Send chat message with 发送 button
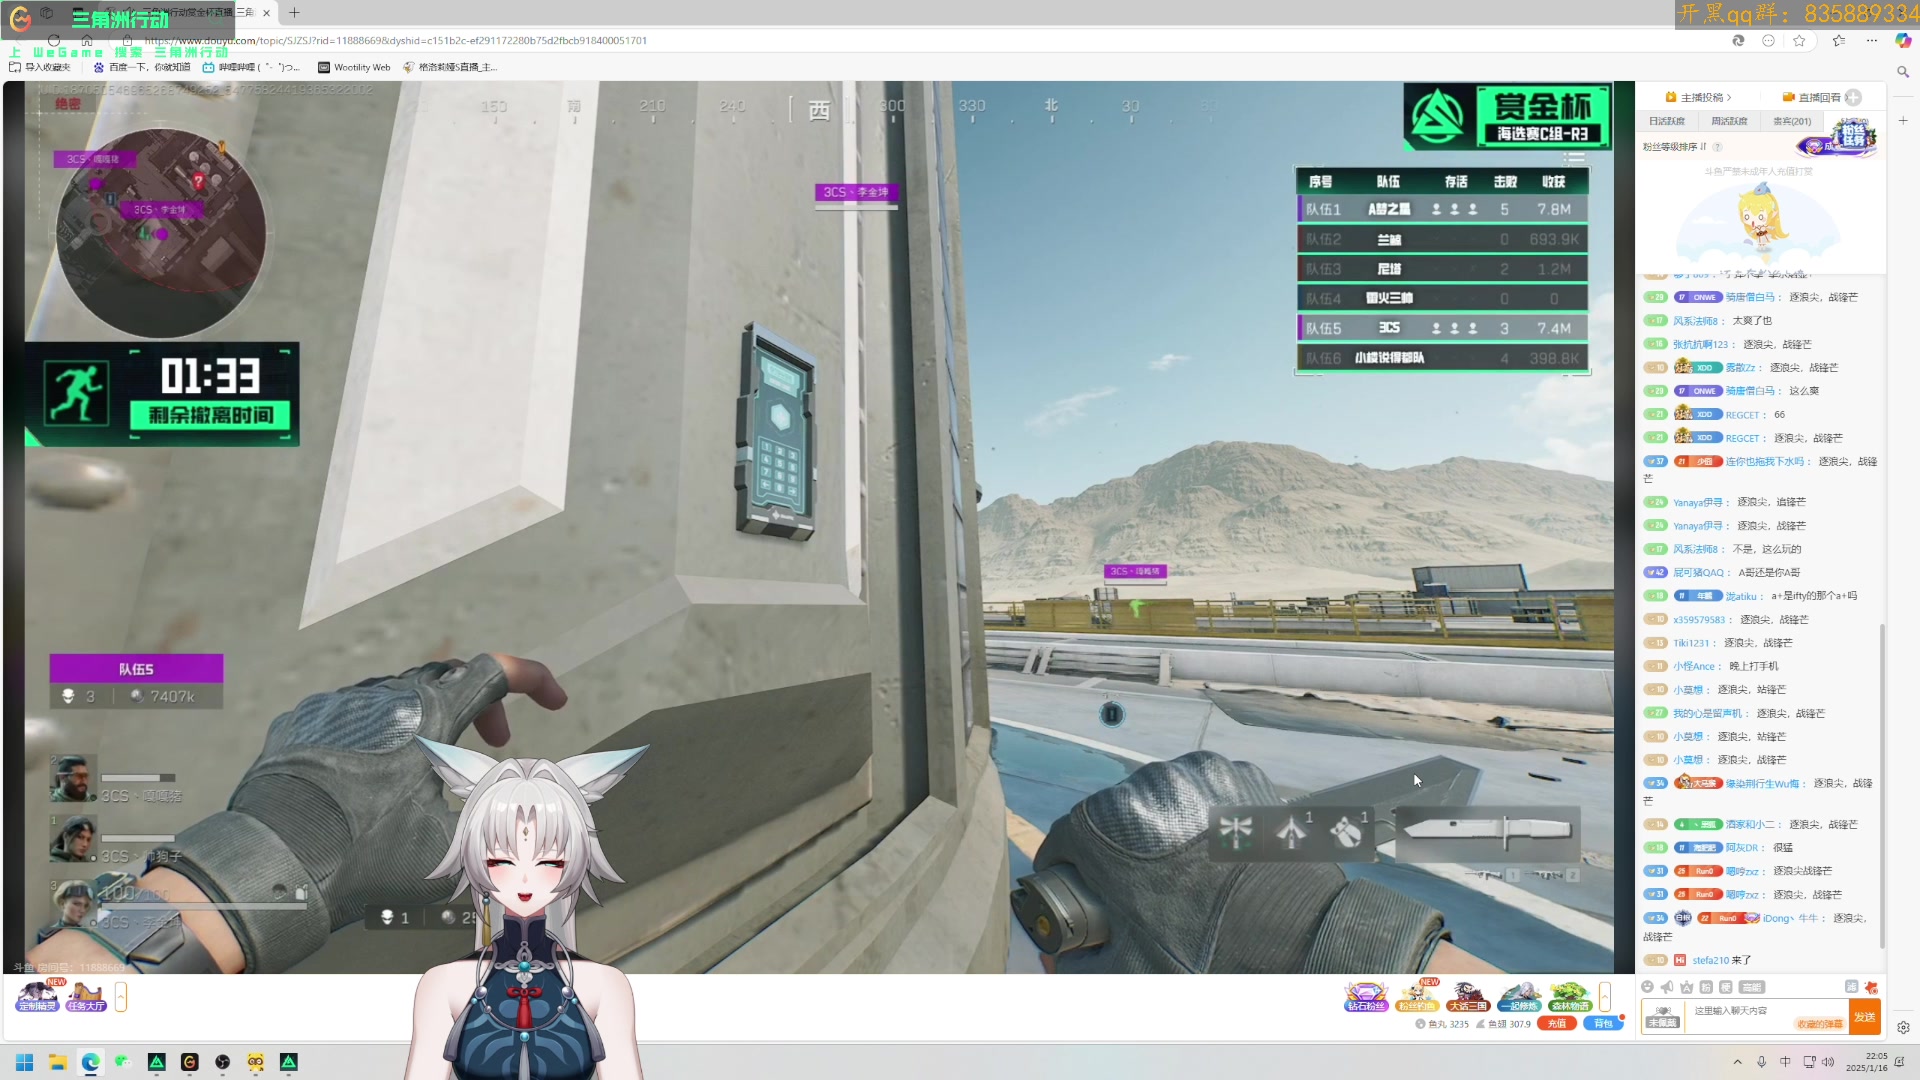This screenshot has width=1920, height=1080. [x=1865, y=1017]
